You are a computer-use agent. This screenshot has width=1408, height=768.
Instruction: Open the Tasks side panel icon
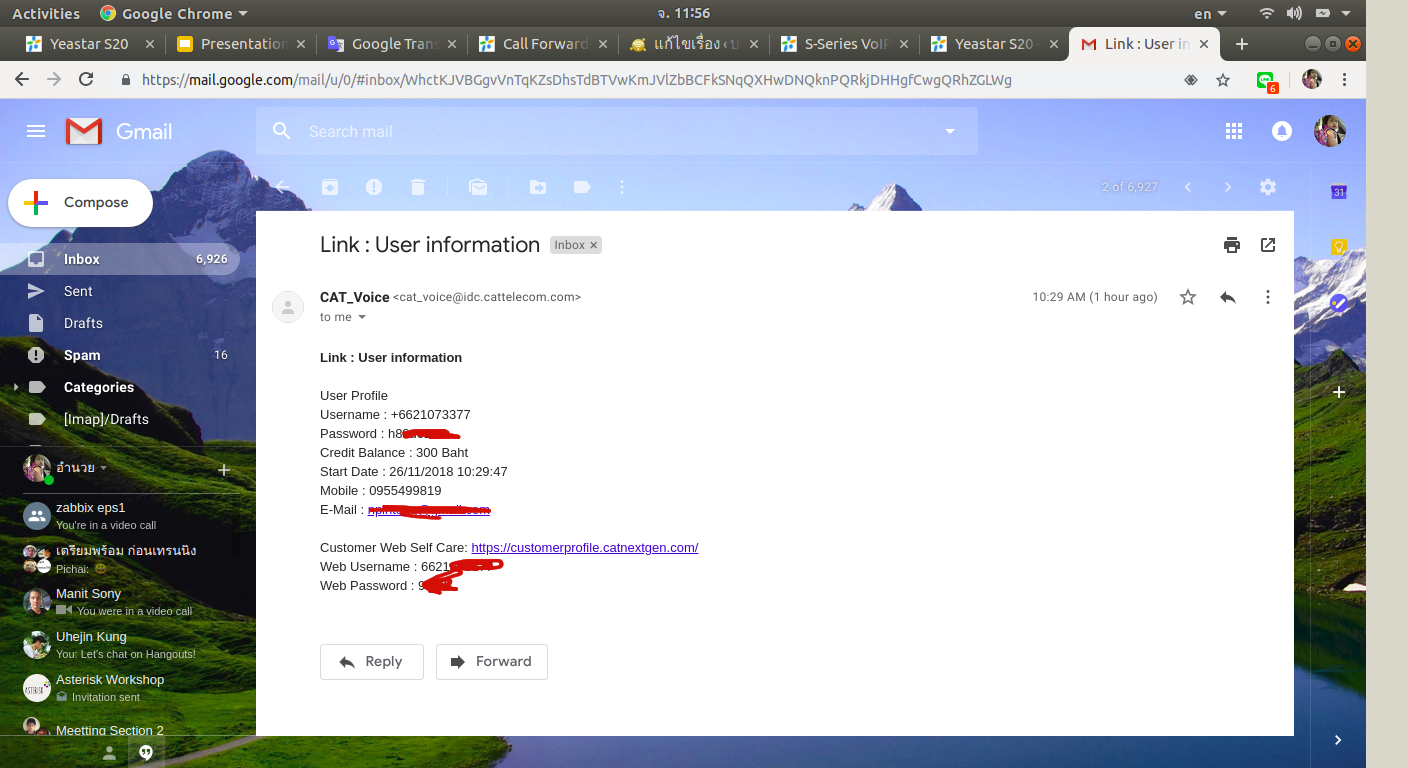pos(1339,302)
